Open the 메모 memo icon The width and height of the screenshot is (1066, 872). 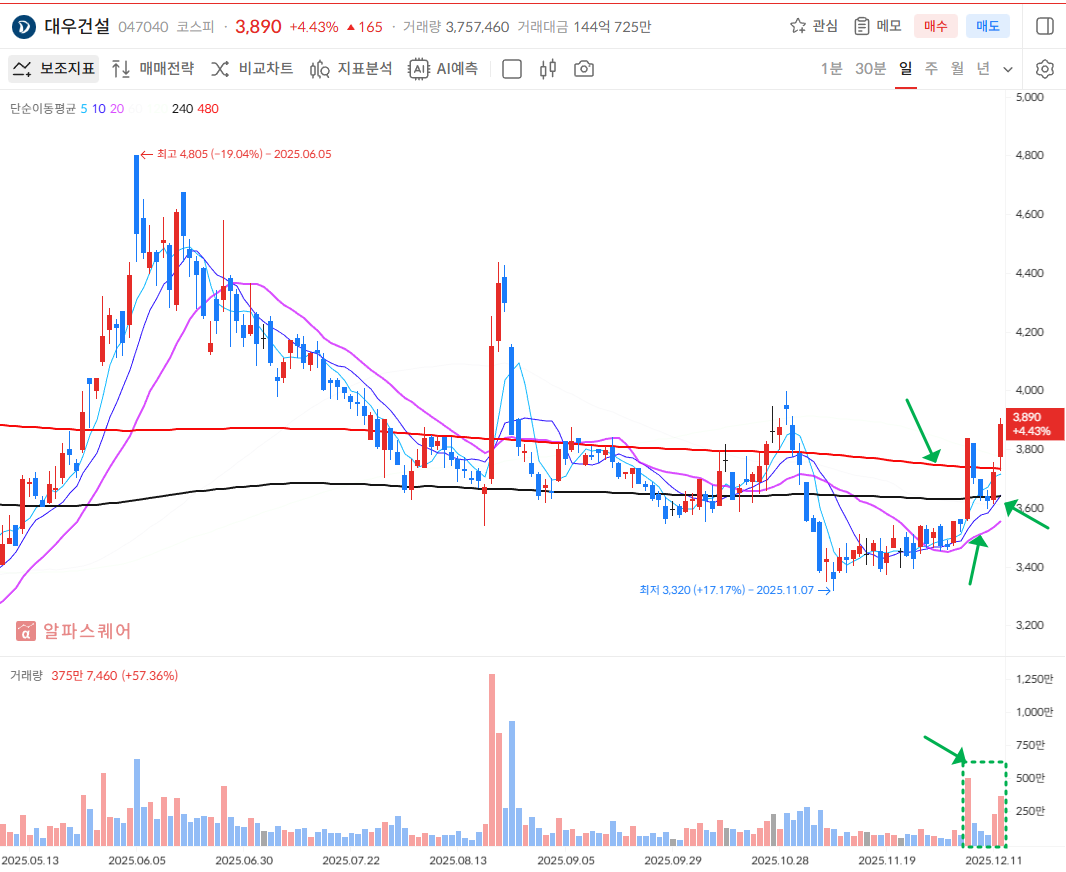(862, 26)
